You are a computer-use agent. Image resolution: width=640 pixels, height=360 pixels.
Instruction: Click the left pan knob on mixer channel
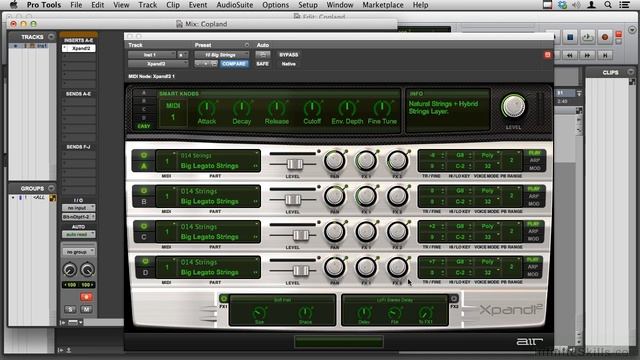[70, 269]
